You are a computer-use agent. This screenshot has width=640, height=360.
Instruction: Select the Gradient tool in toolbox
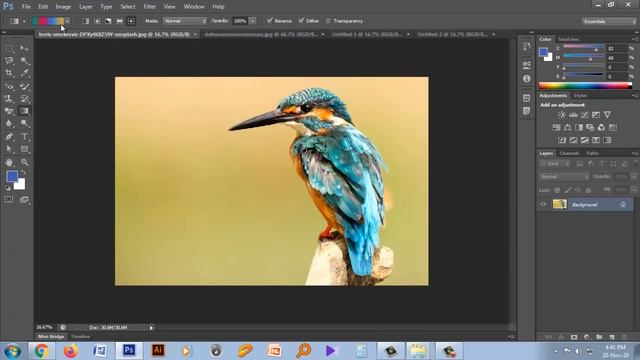coord(24,111)
